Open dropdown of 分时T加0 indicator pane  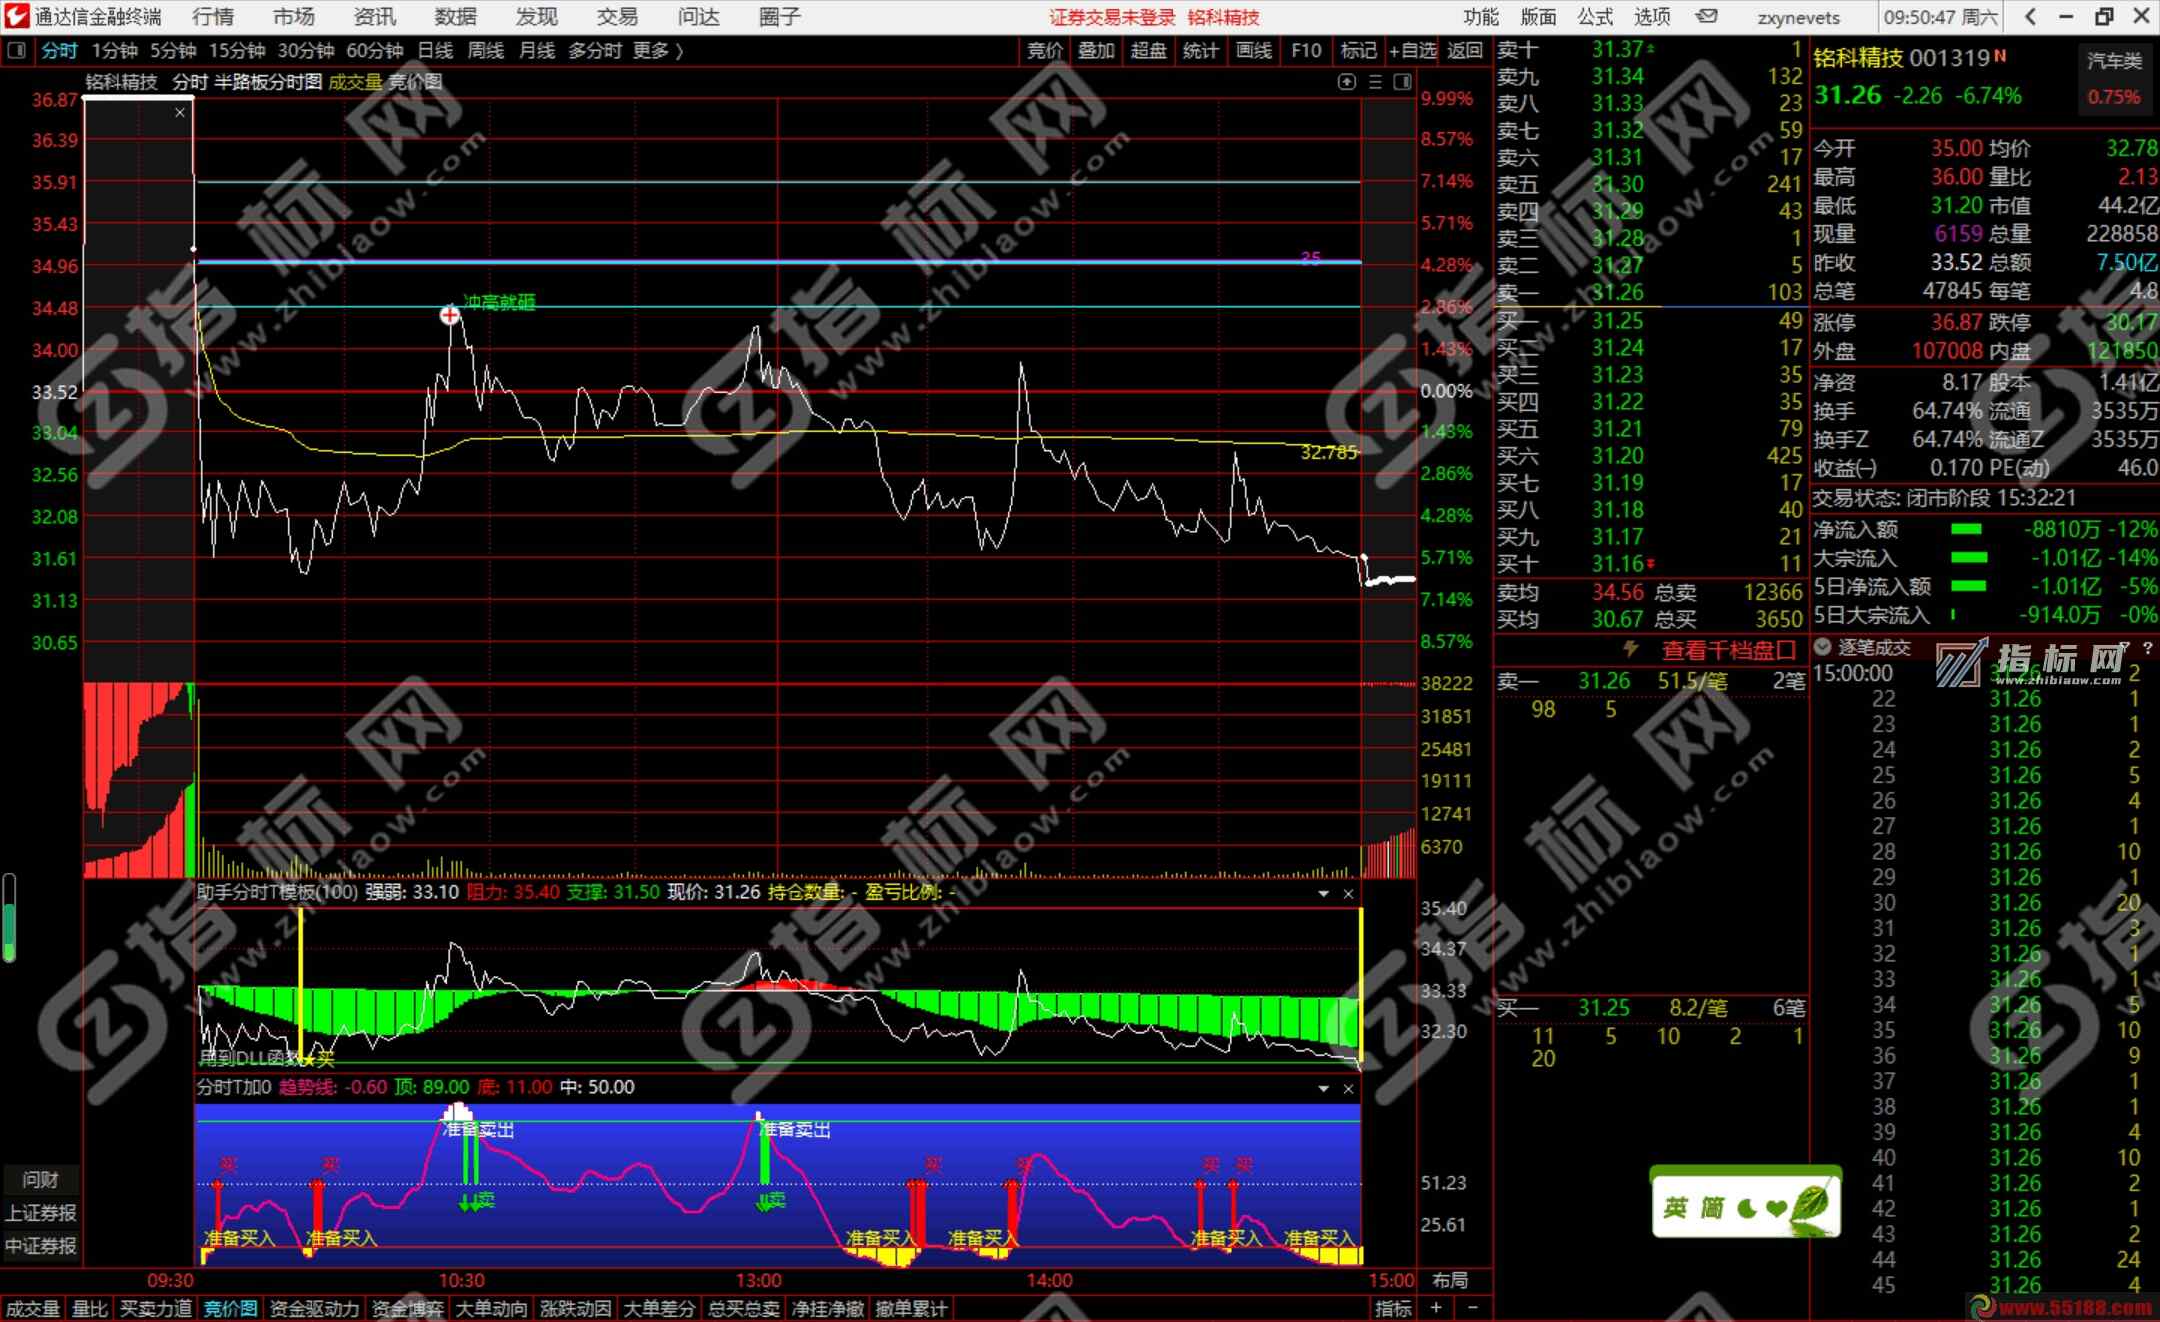coord(1324,1088)
